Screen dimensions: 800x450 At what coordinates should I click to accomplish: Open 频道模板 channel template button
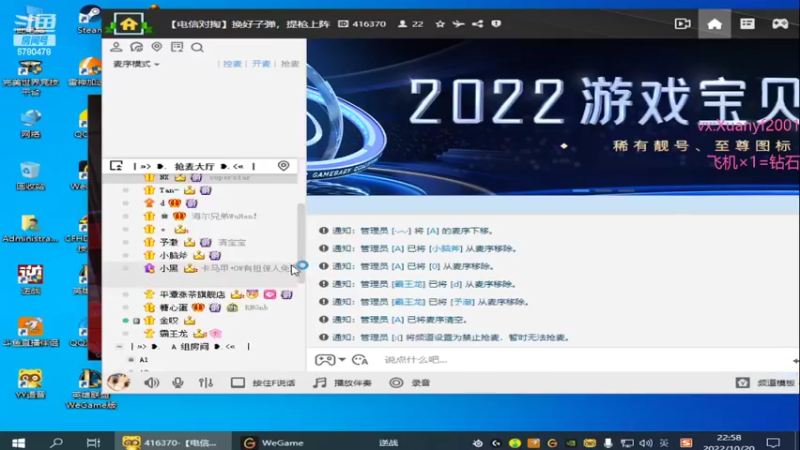click(x=765, y=383)
